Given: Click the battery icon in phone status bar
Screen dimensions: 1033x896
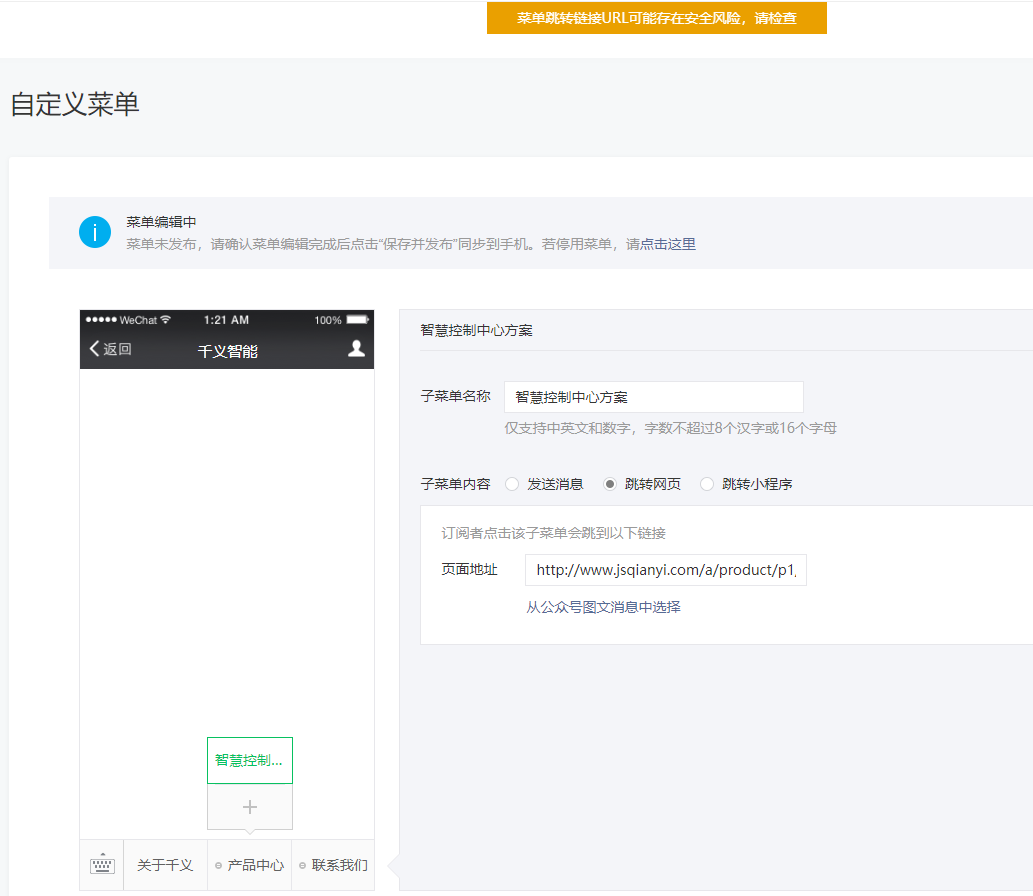Looking at the screenshot, I should coord(358,320).
